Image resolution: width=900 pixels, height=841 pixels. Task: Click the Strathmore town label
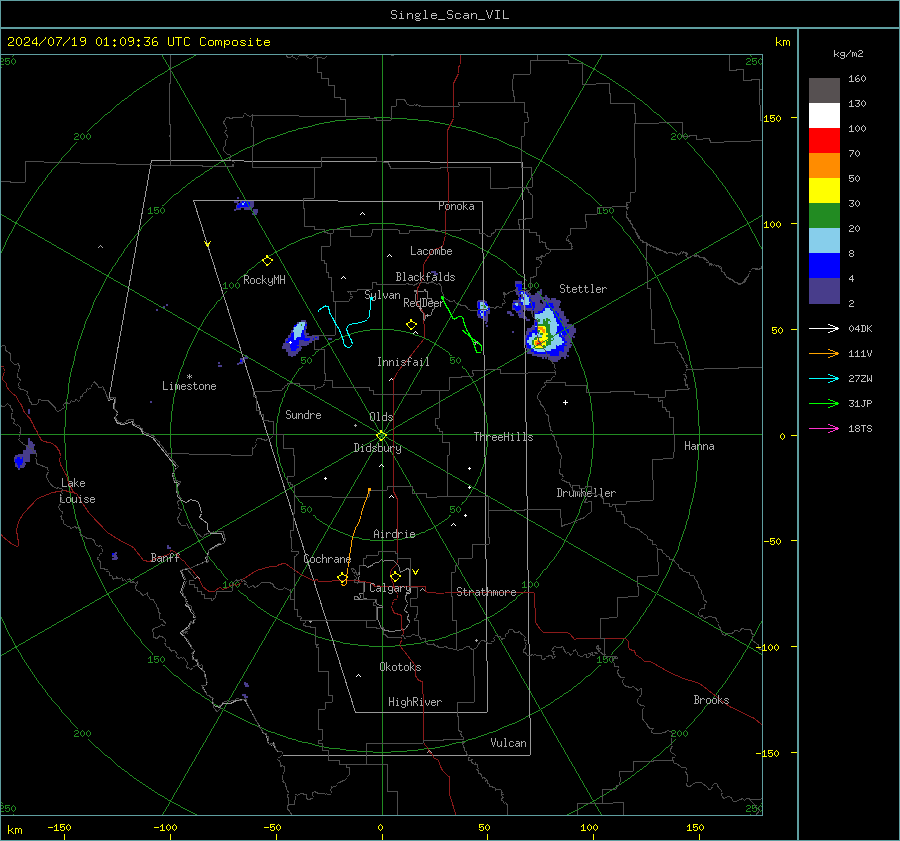[x=486, y=592]
